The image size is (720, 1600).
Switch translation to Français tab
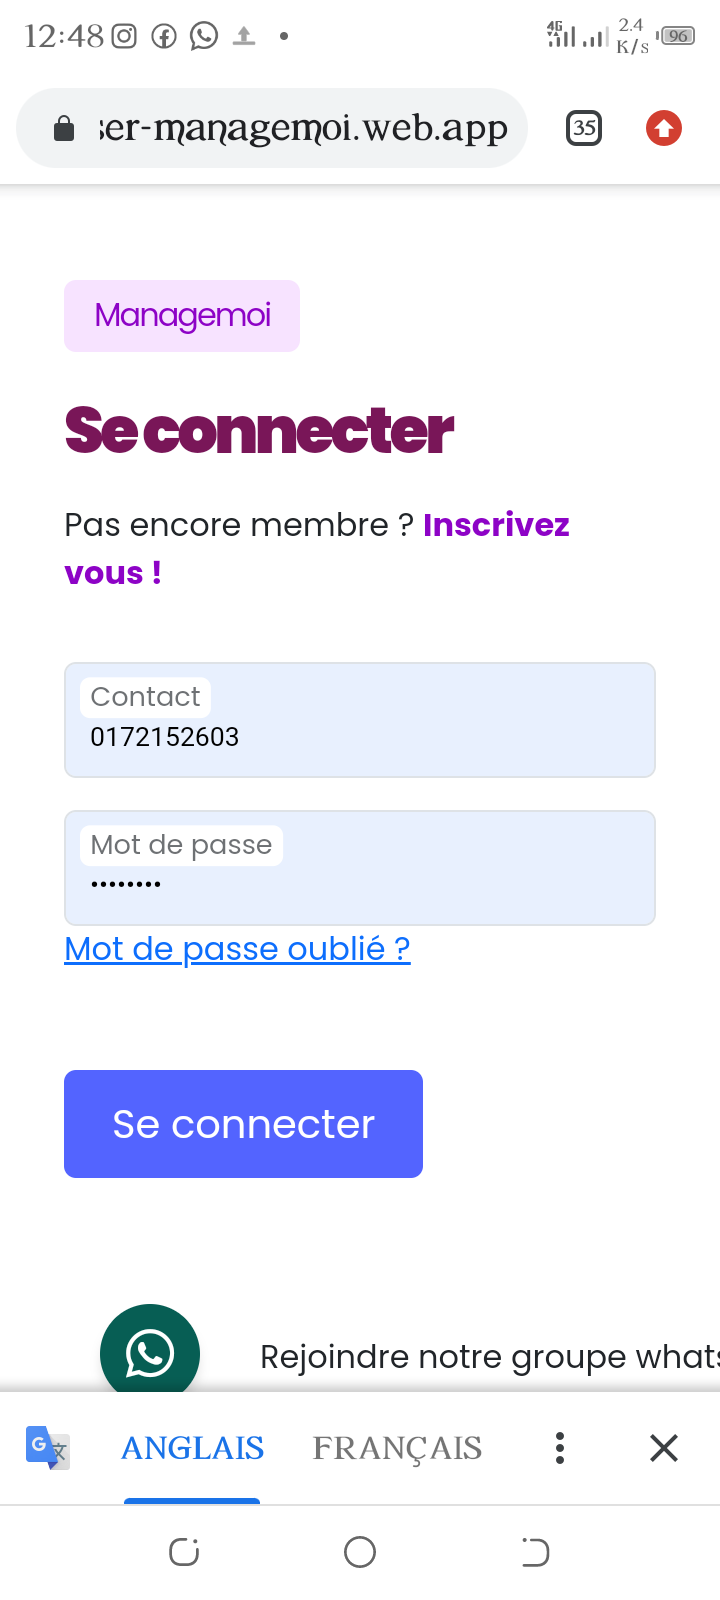397,1447
